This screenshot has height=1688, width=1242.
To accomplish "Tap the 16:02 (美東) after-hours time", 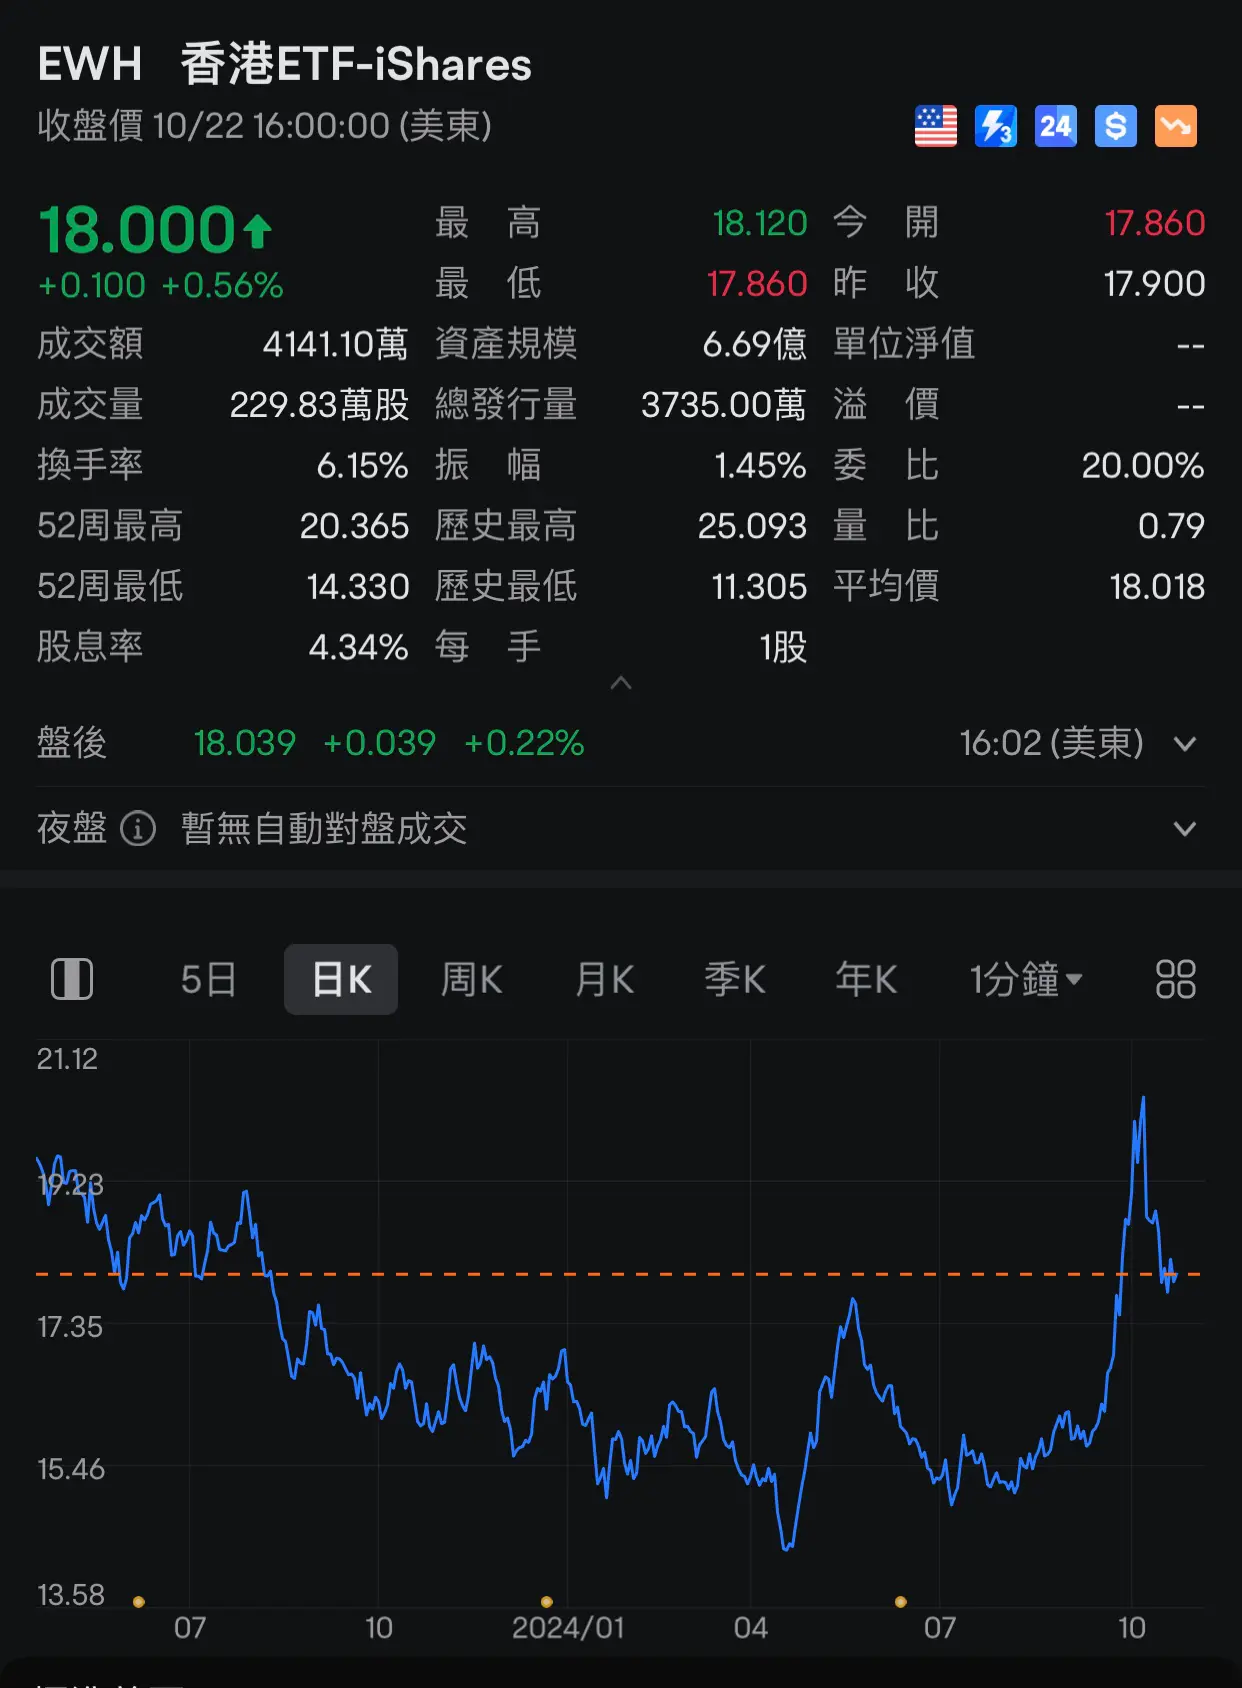I will 1051,743.
